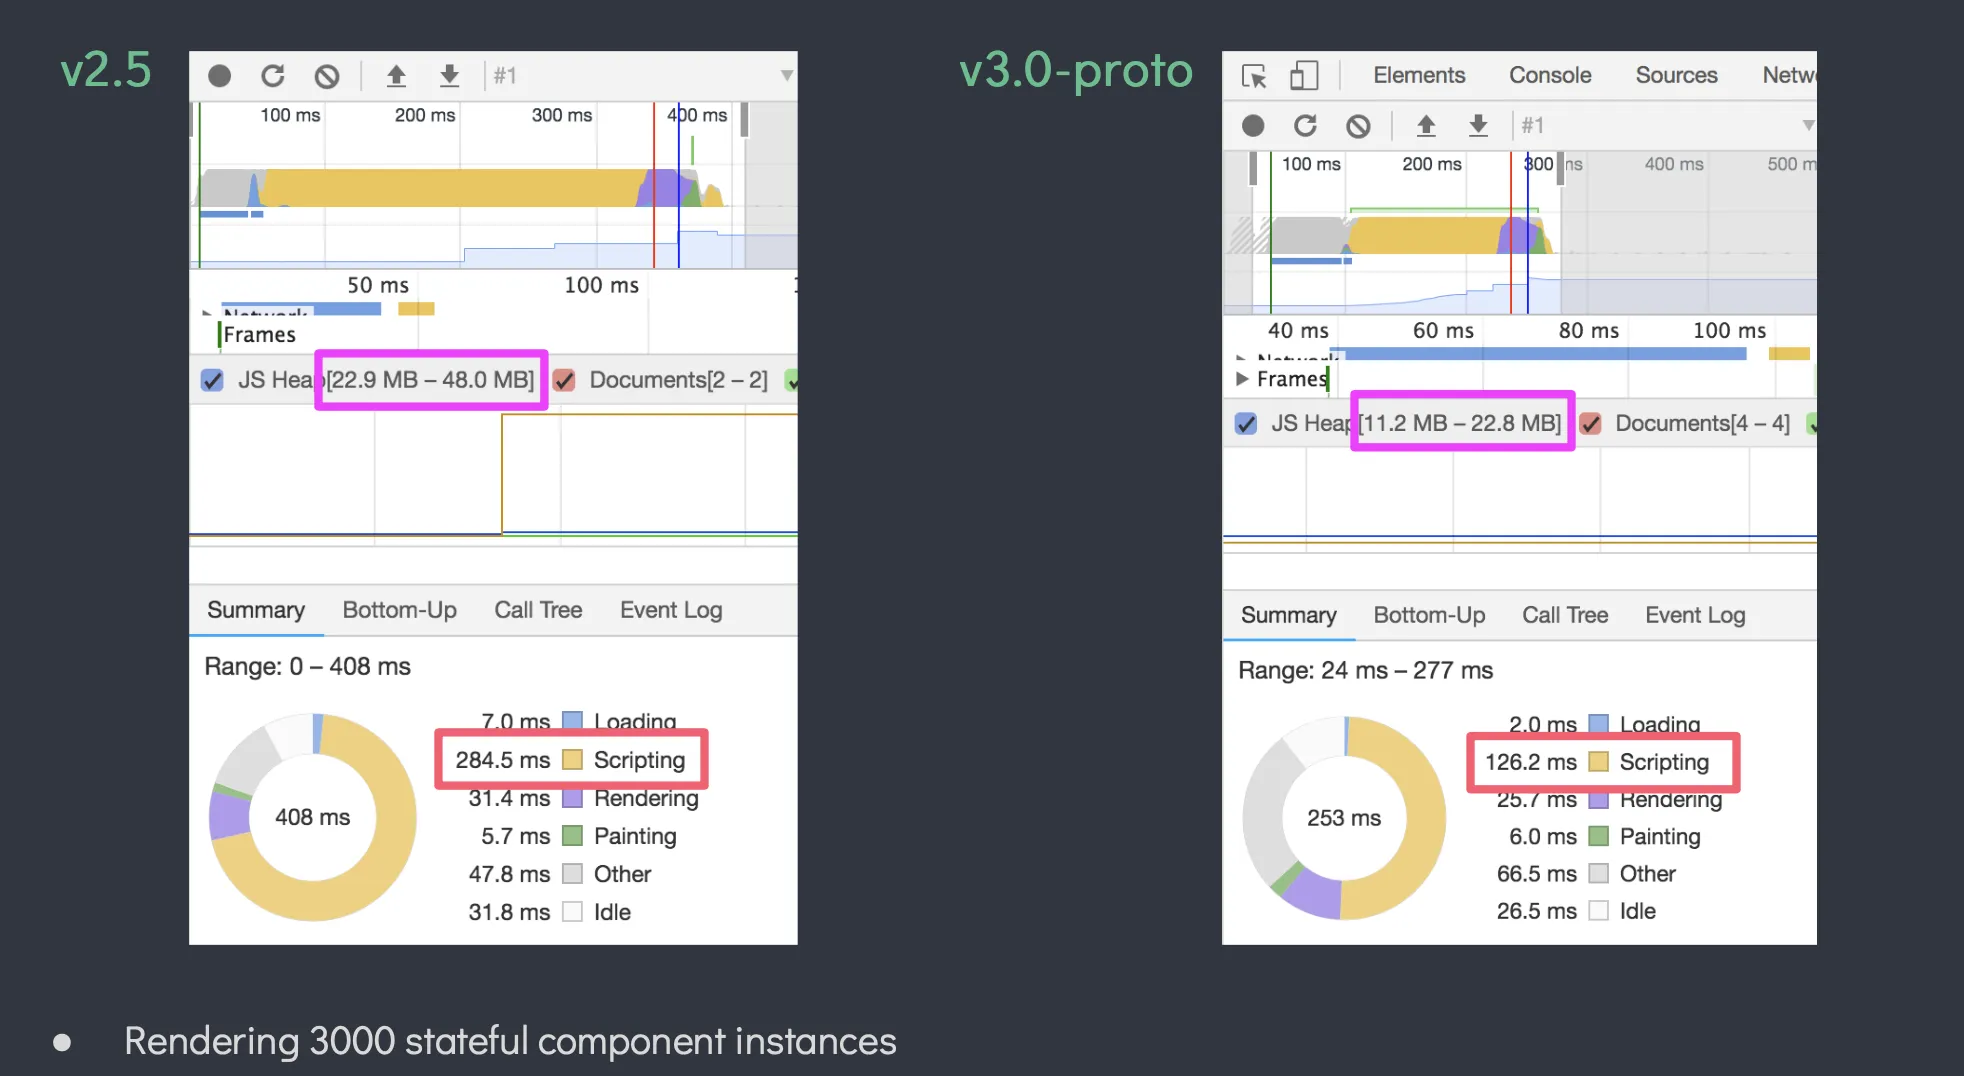Screen dimensions: 1964x1076
Task: Click the clear icon in v3.0 toolbar
Action: pos(1358,126)
